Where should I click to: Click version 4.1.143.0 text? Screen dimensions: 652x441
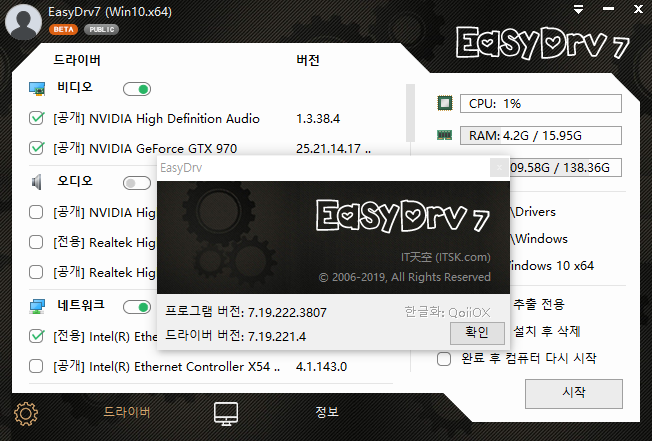(321, 367)
